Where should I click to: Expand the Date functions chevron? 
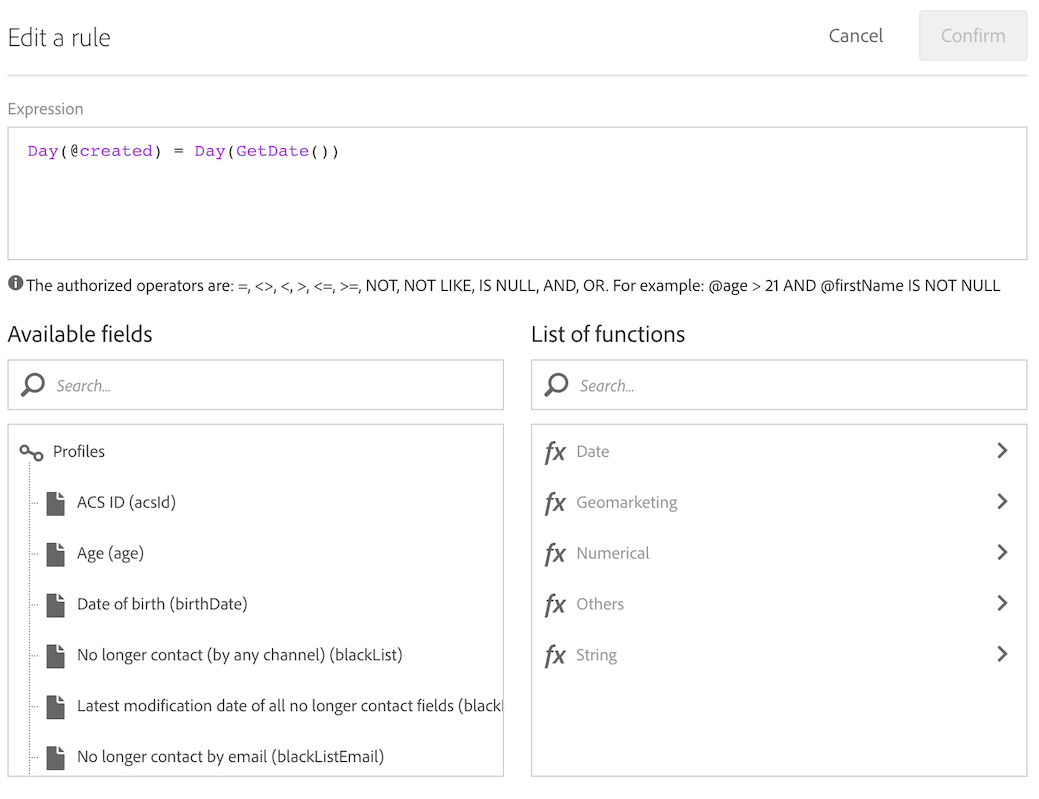(x=1002, y=451)
